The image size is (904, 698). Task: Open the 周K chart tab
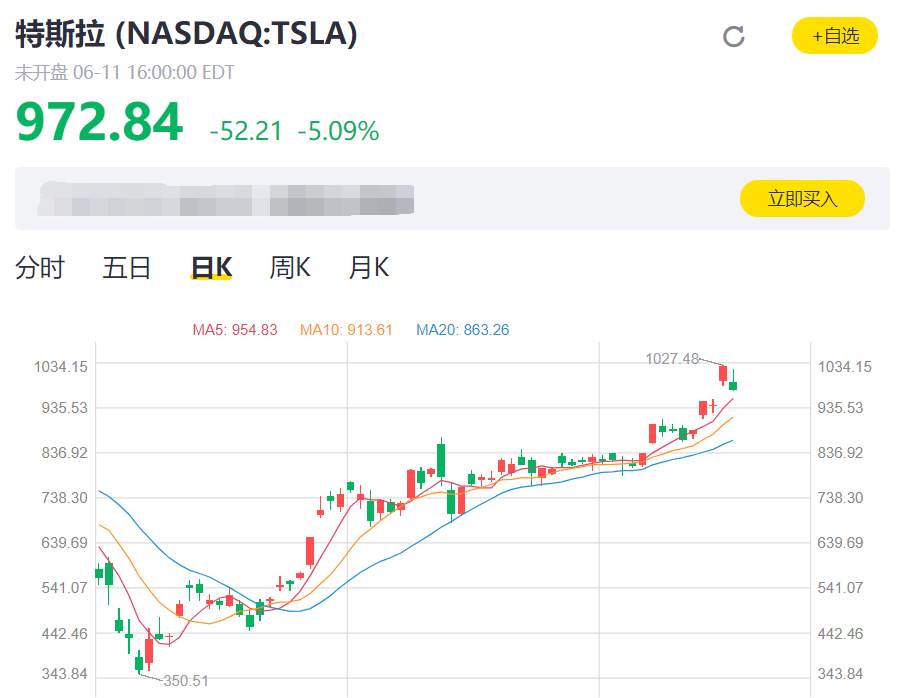[x=290, y=268]
